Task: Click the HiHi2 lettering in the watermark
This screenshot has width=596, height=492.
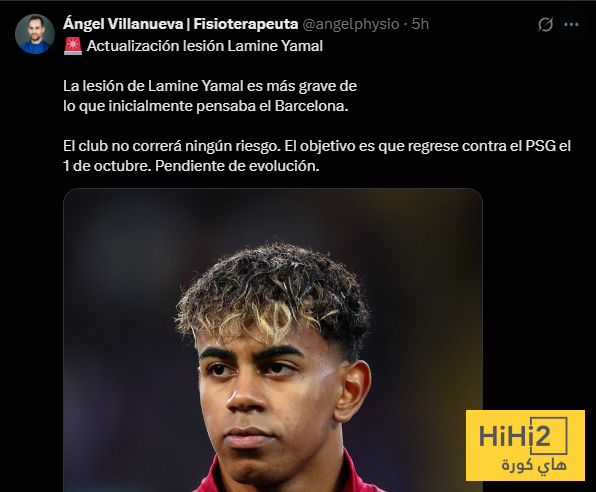Action: [515, 436]
